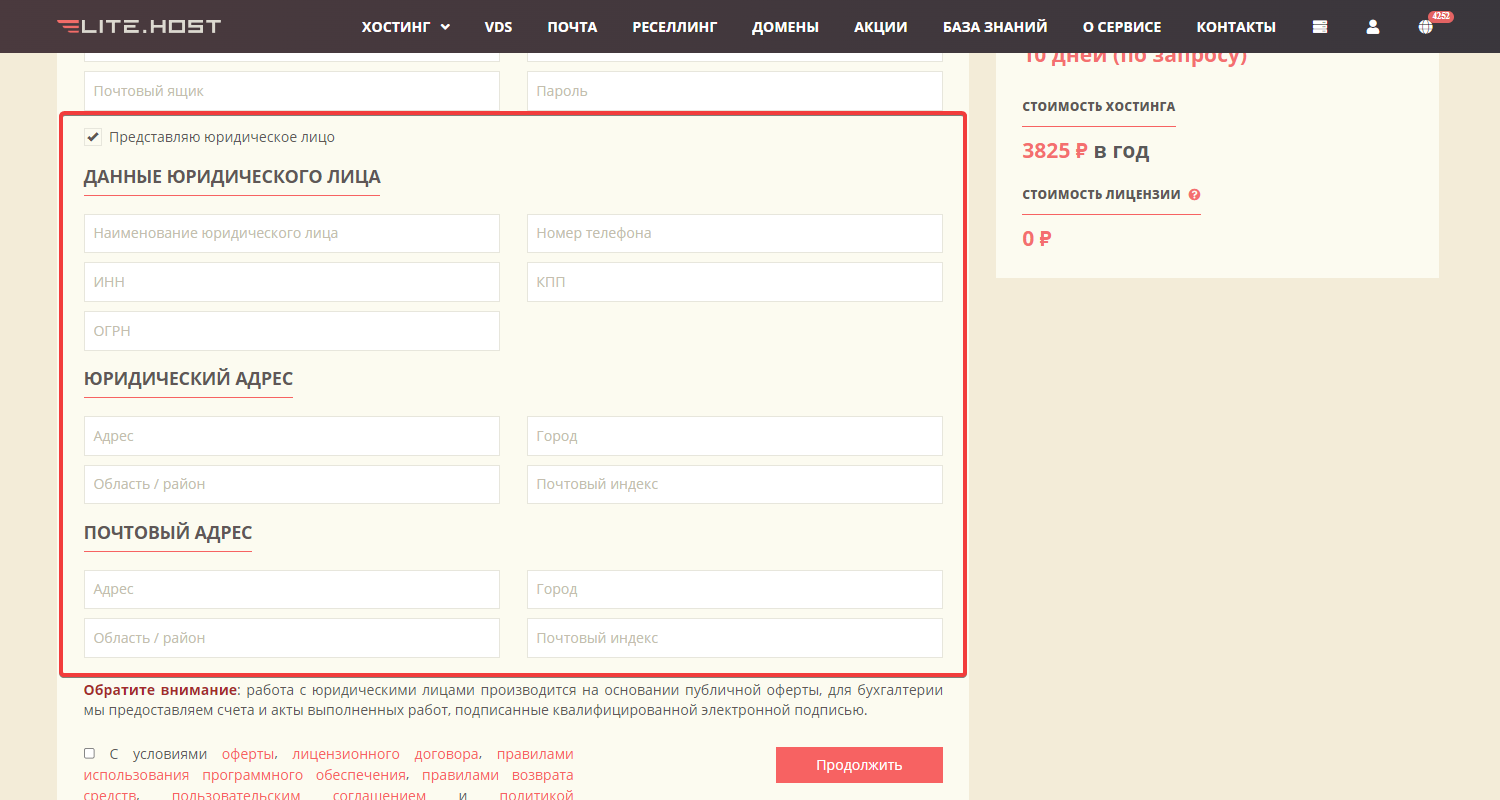This screenshot has width=1500, height=800.
Task: Open the лицензионного договора link
Action: [x=386, y=754]
